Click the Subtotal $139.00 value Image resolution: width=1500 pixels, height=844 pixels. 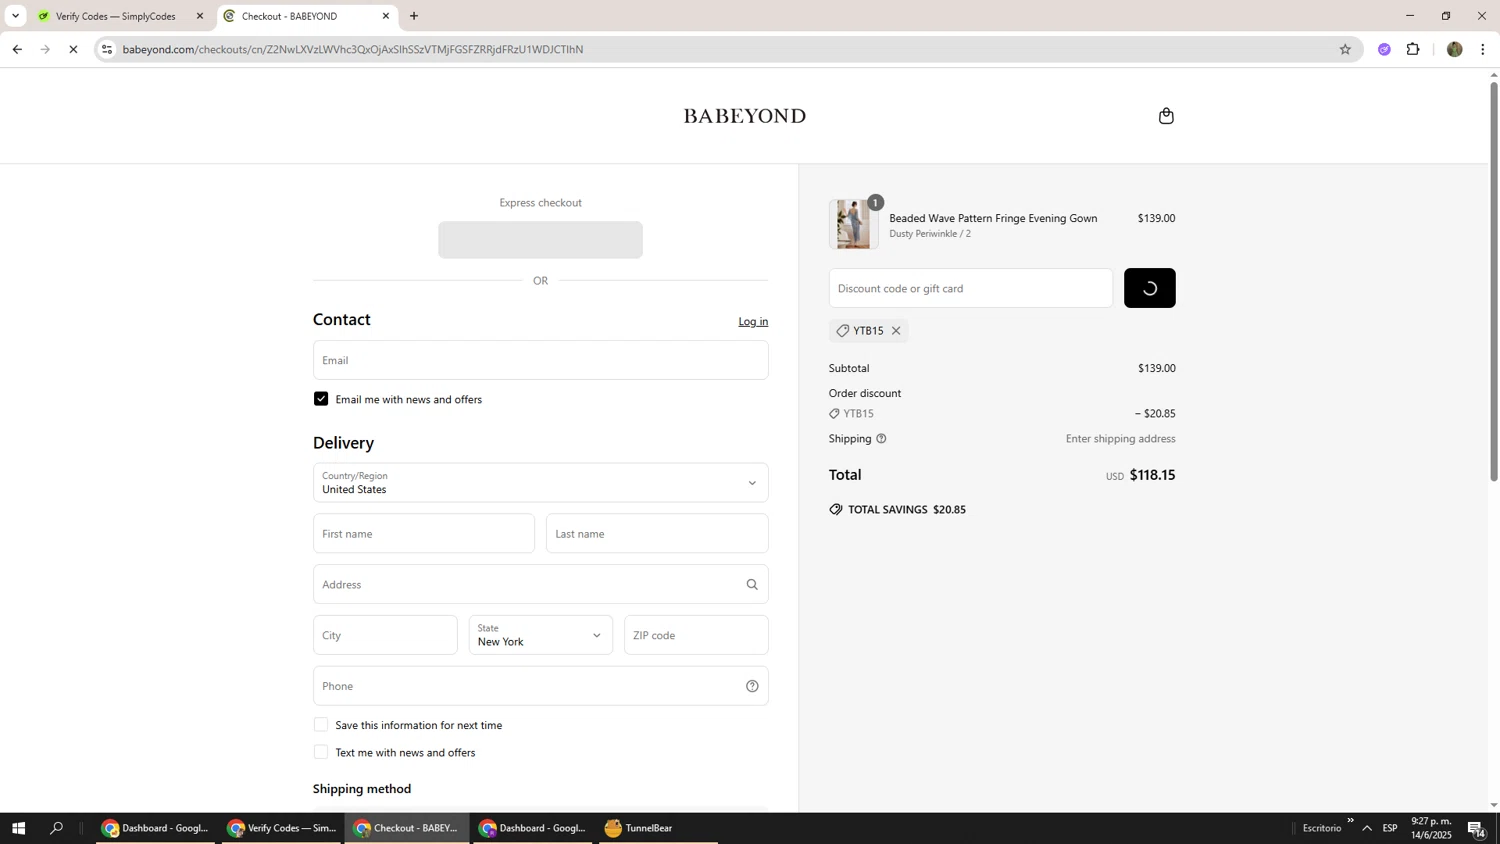point(1156,369)
